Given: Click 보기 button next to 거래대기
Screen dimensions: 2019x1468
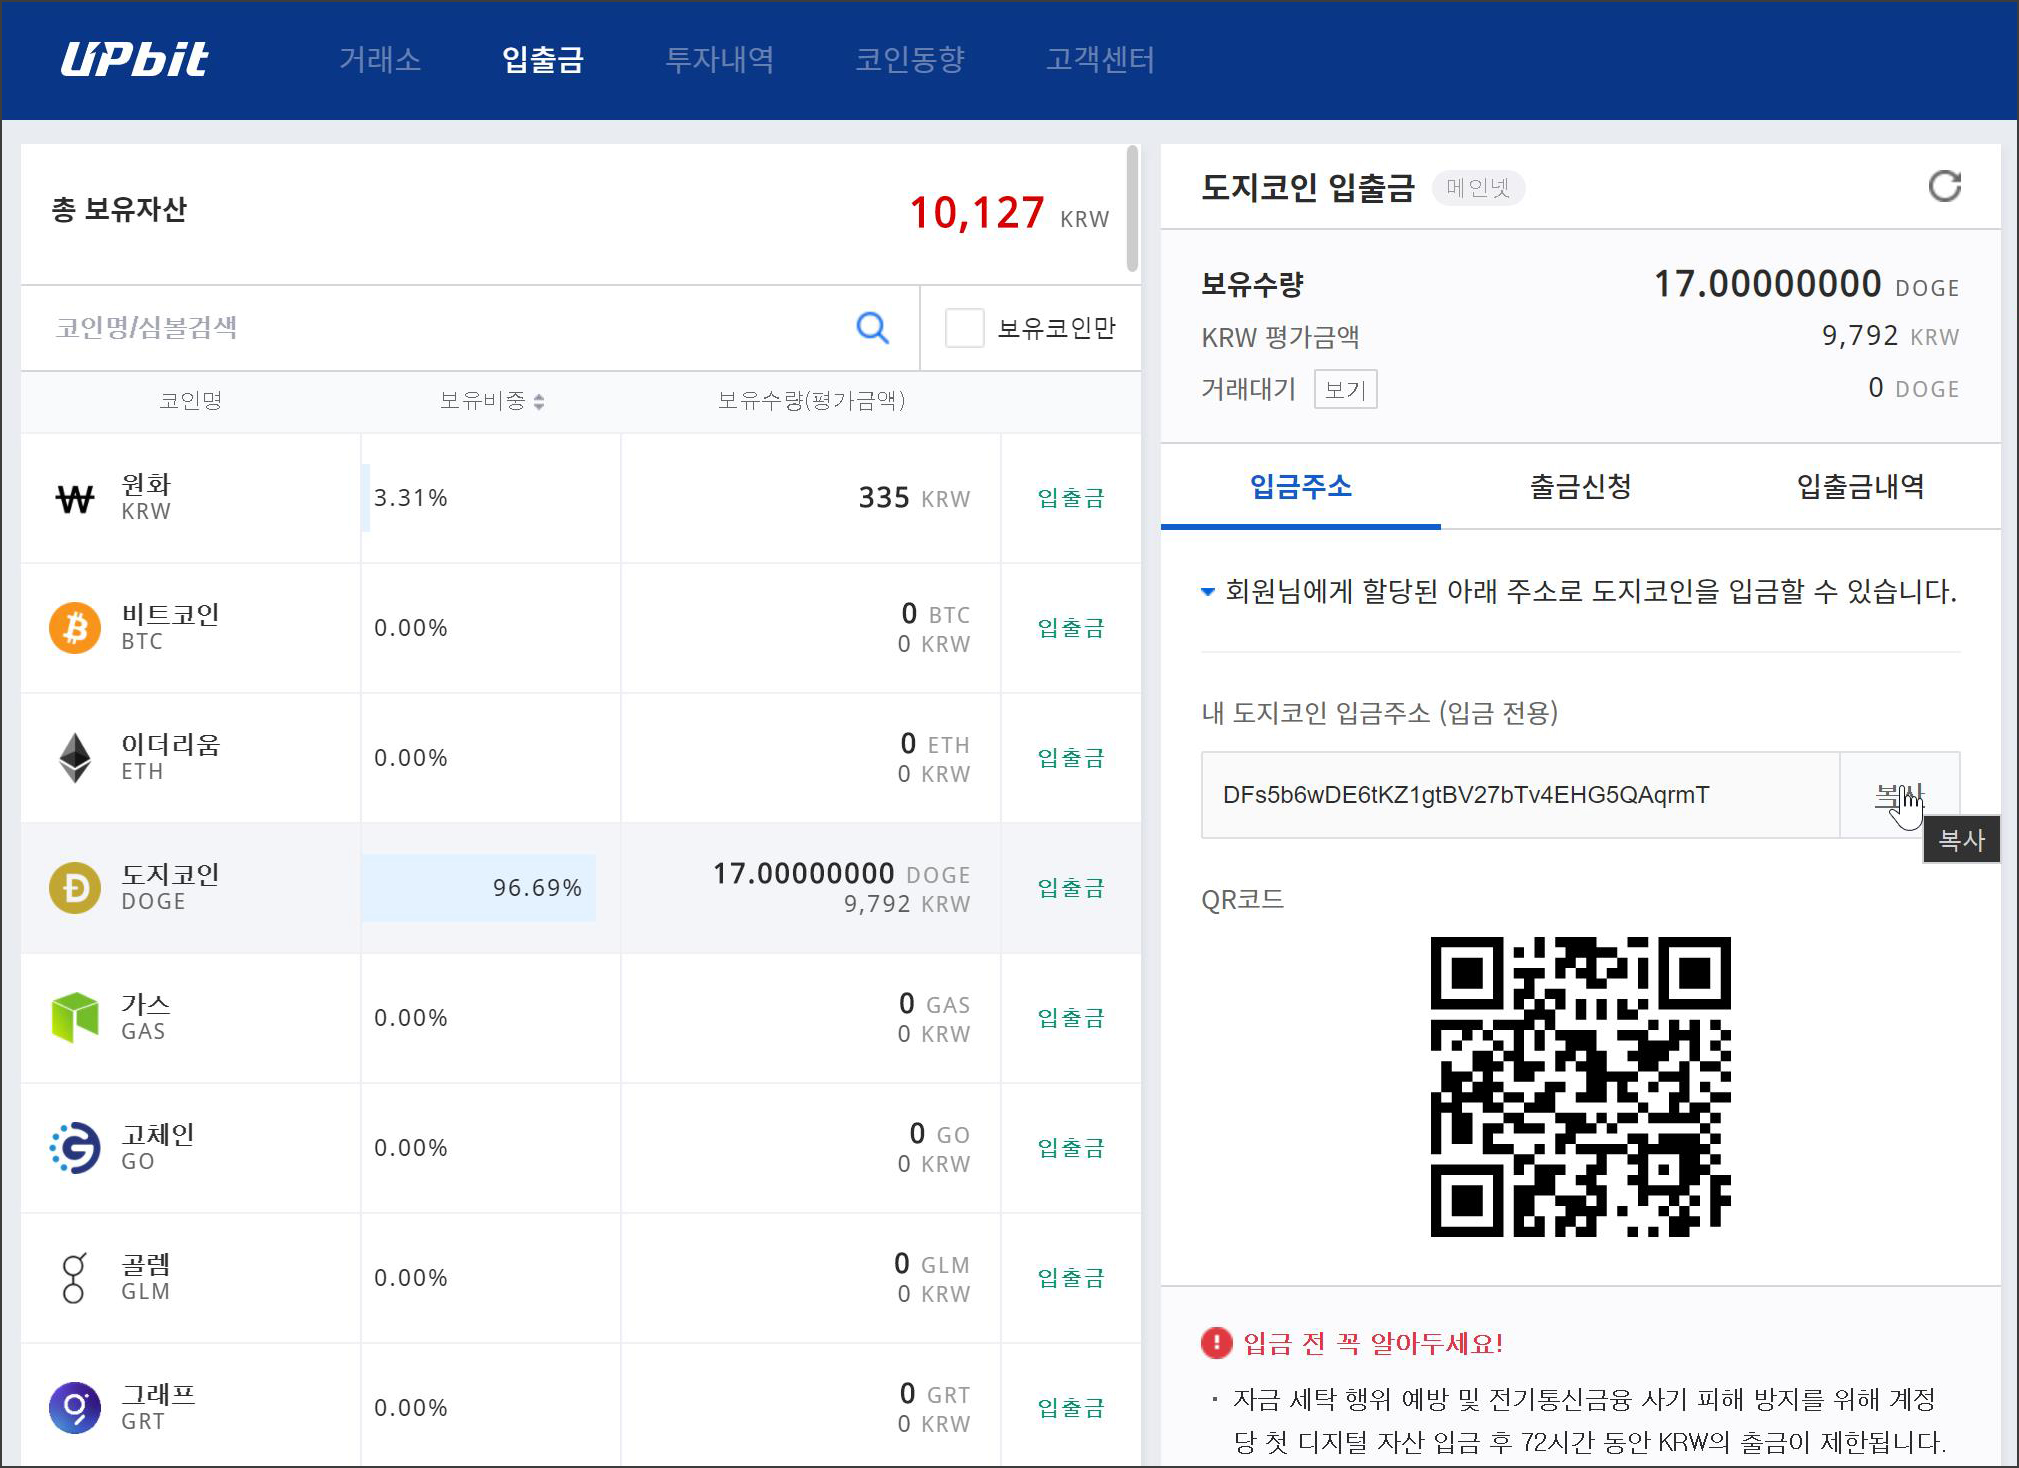Looking at the screenshot, I should click(x=1344, y=389).
